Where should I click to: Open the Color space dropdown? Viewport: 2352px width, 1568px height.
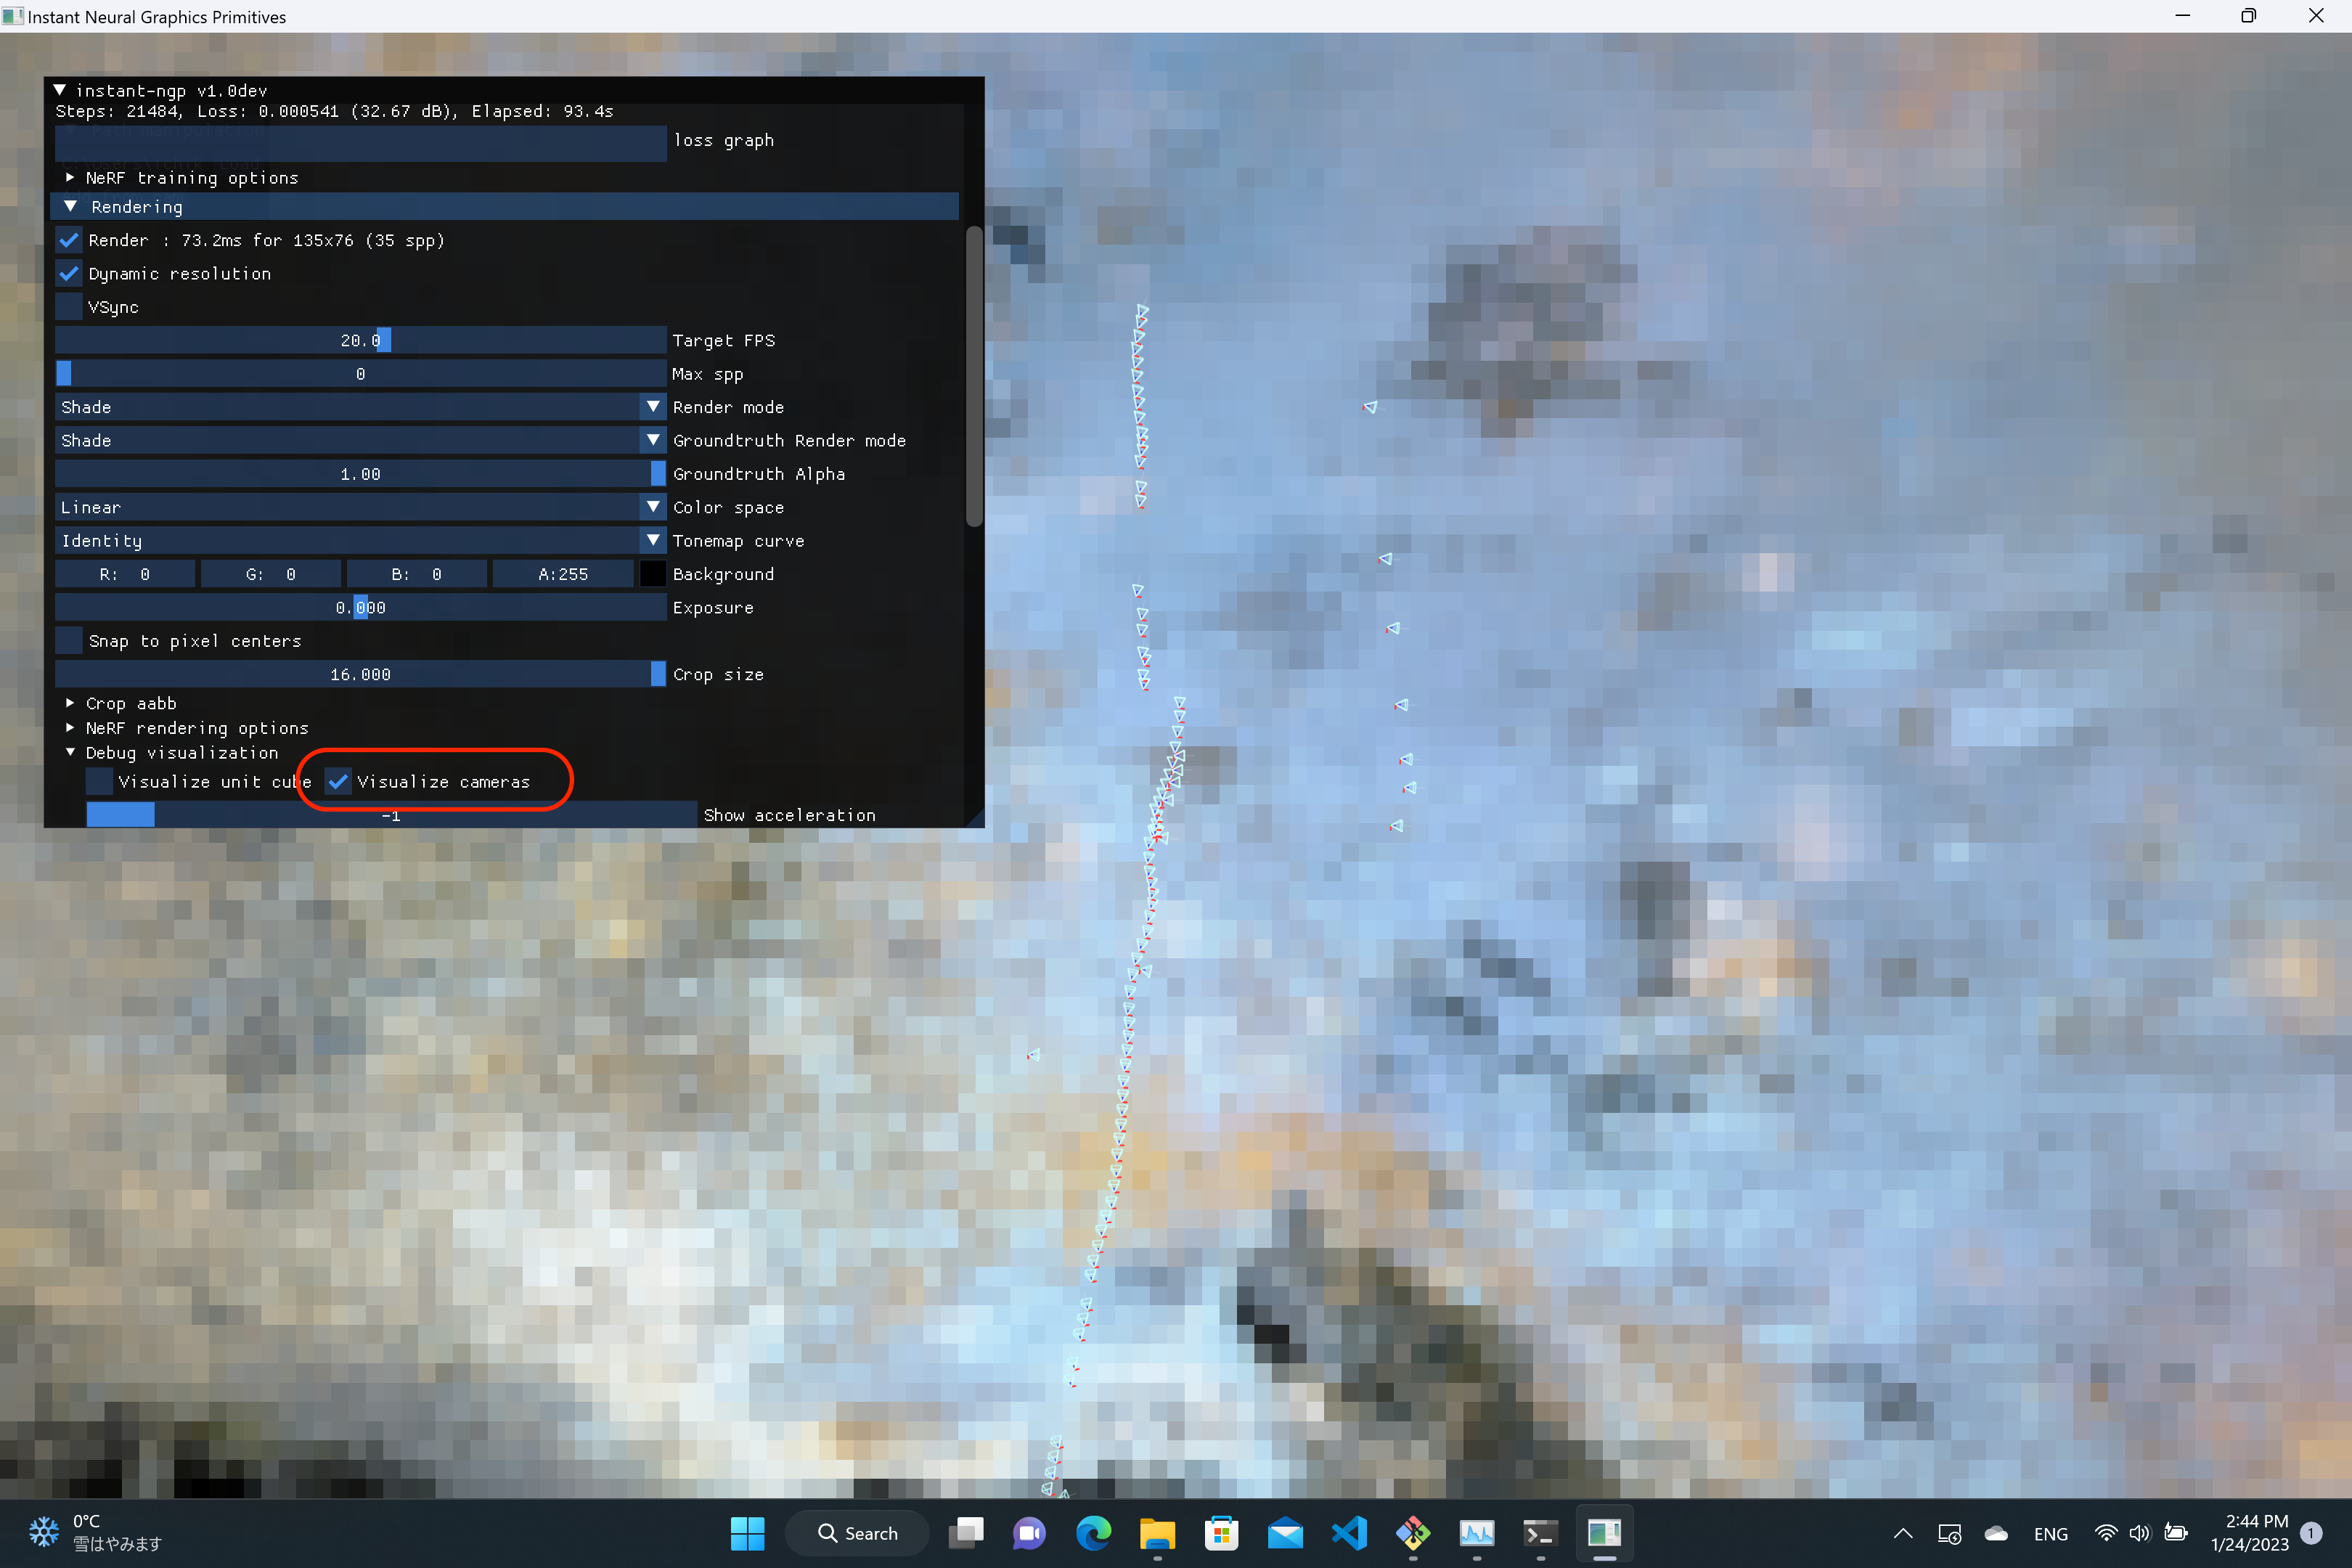click(x=653, y=507)
